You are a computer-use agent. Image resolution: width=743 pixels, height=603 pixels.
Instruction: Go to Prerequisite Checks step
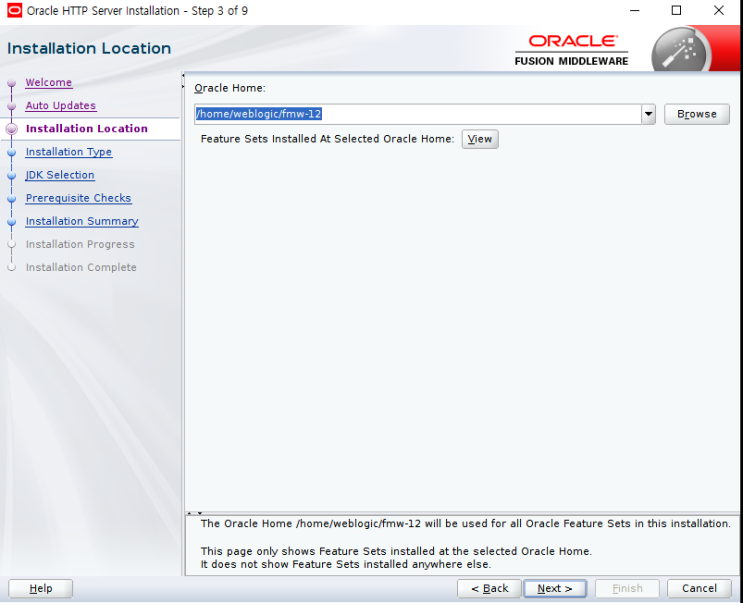pyautogui.click(x=78, y=198)
